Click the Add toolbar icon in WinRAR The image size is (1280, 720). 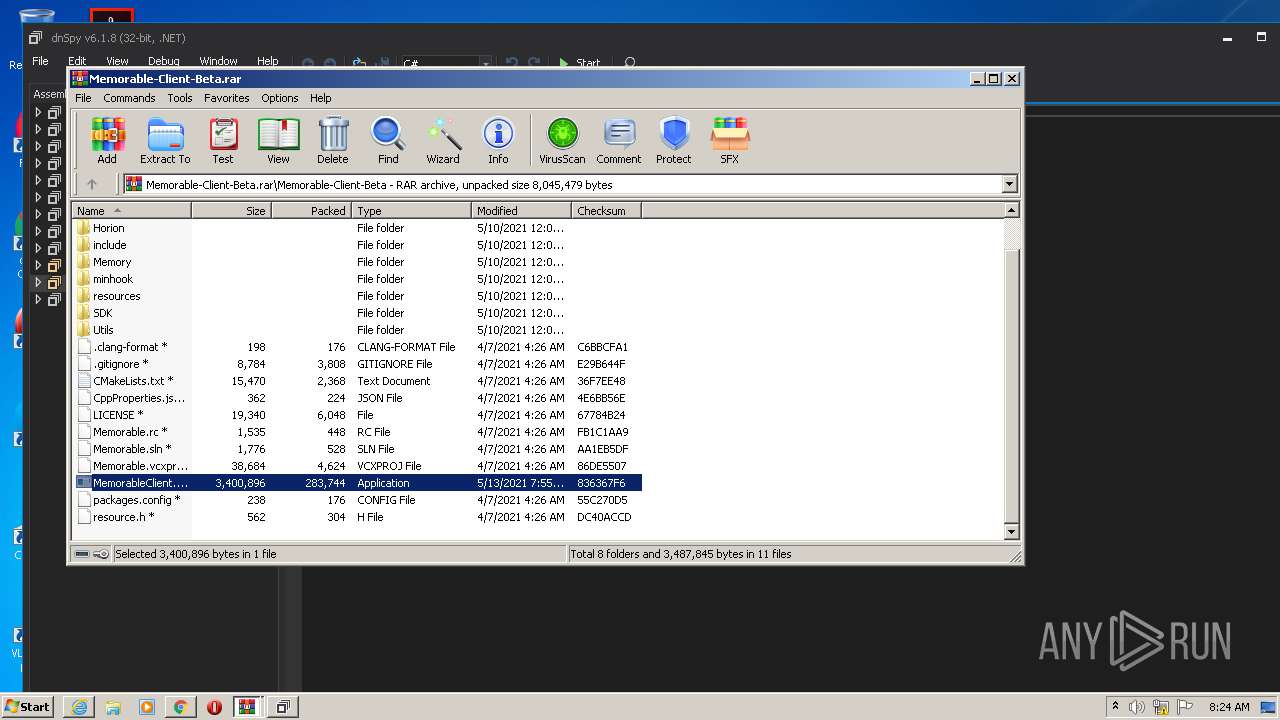coord(107,140)
